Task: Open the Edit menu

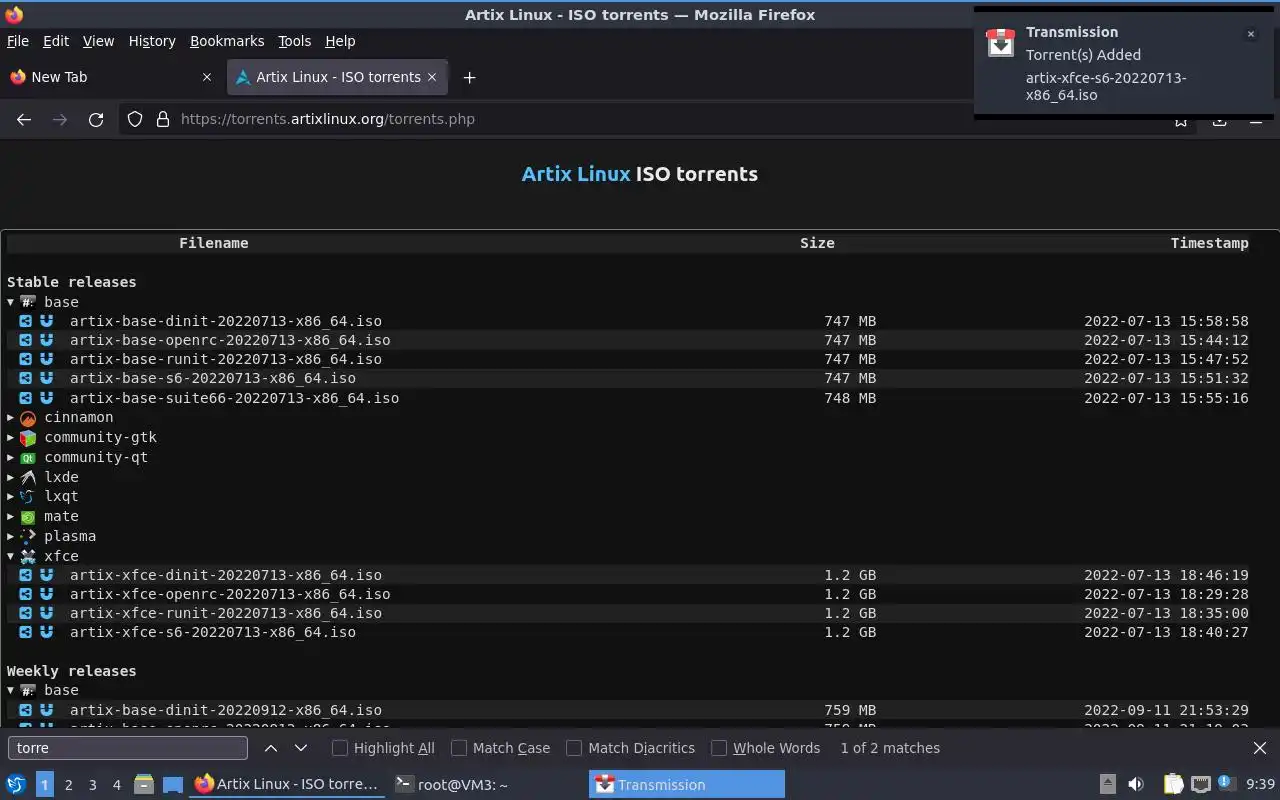Action: click(x=56, y=41)
